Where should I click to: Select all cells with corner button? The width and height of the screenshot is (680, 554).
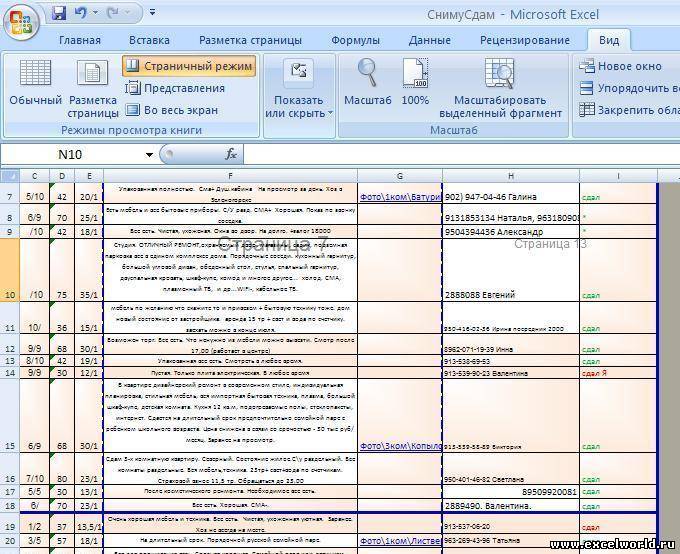10,176
